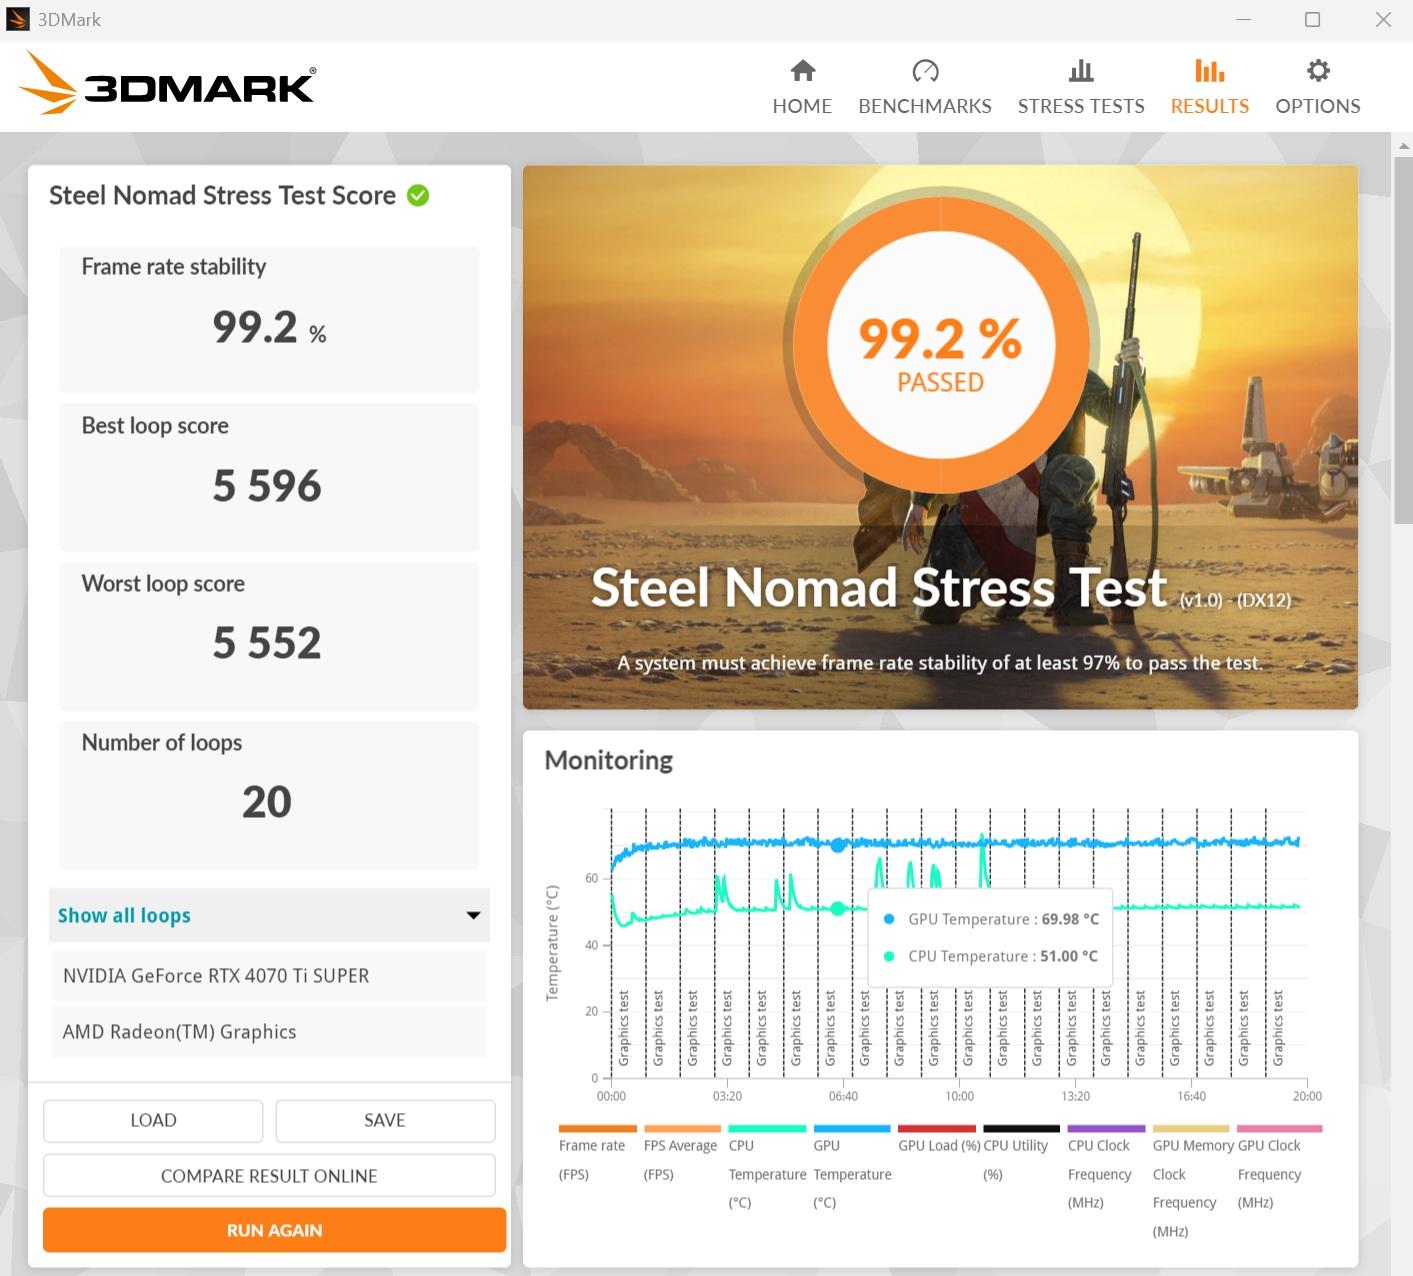Screen dimensions: 1413x1276
Task: Click the 03:20 time axis label
Action: tap(727, 1096)
